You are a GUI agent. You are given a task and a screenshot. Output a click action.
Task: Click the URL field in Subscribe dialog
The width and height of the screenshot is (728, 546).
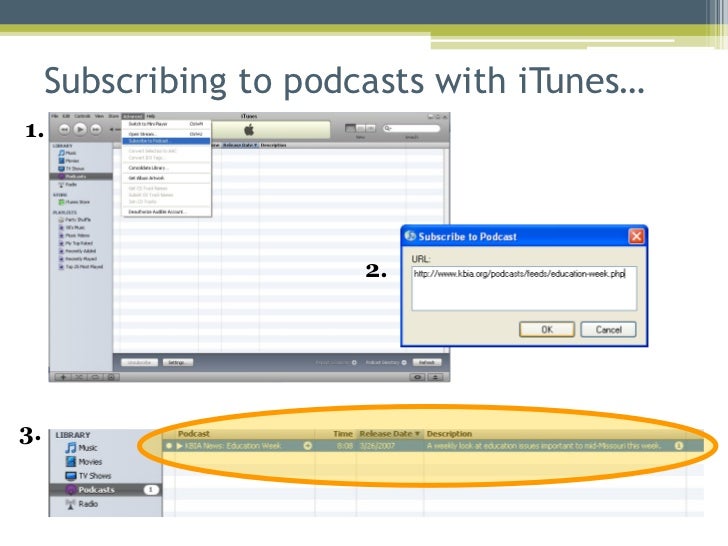click(x=524, y=288)
